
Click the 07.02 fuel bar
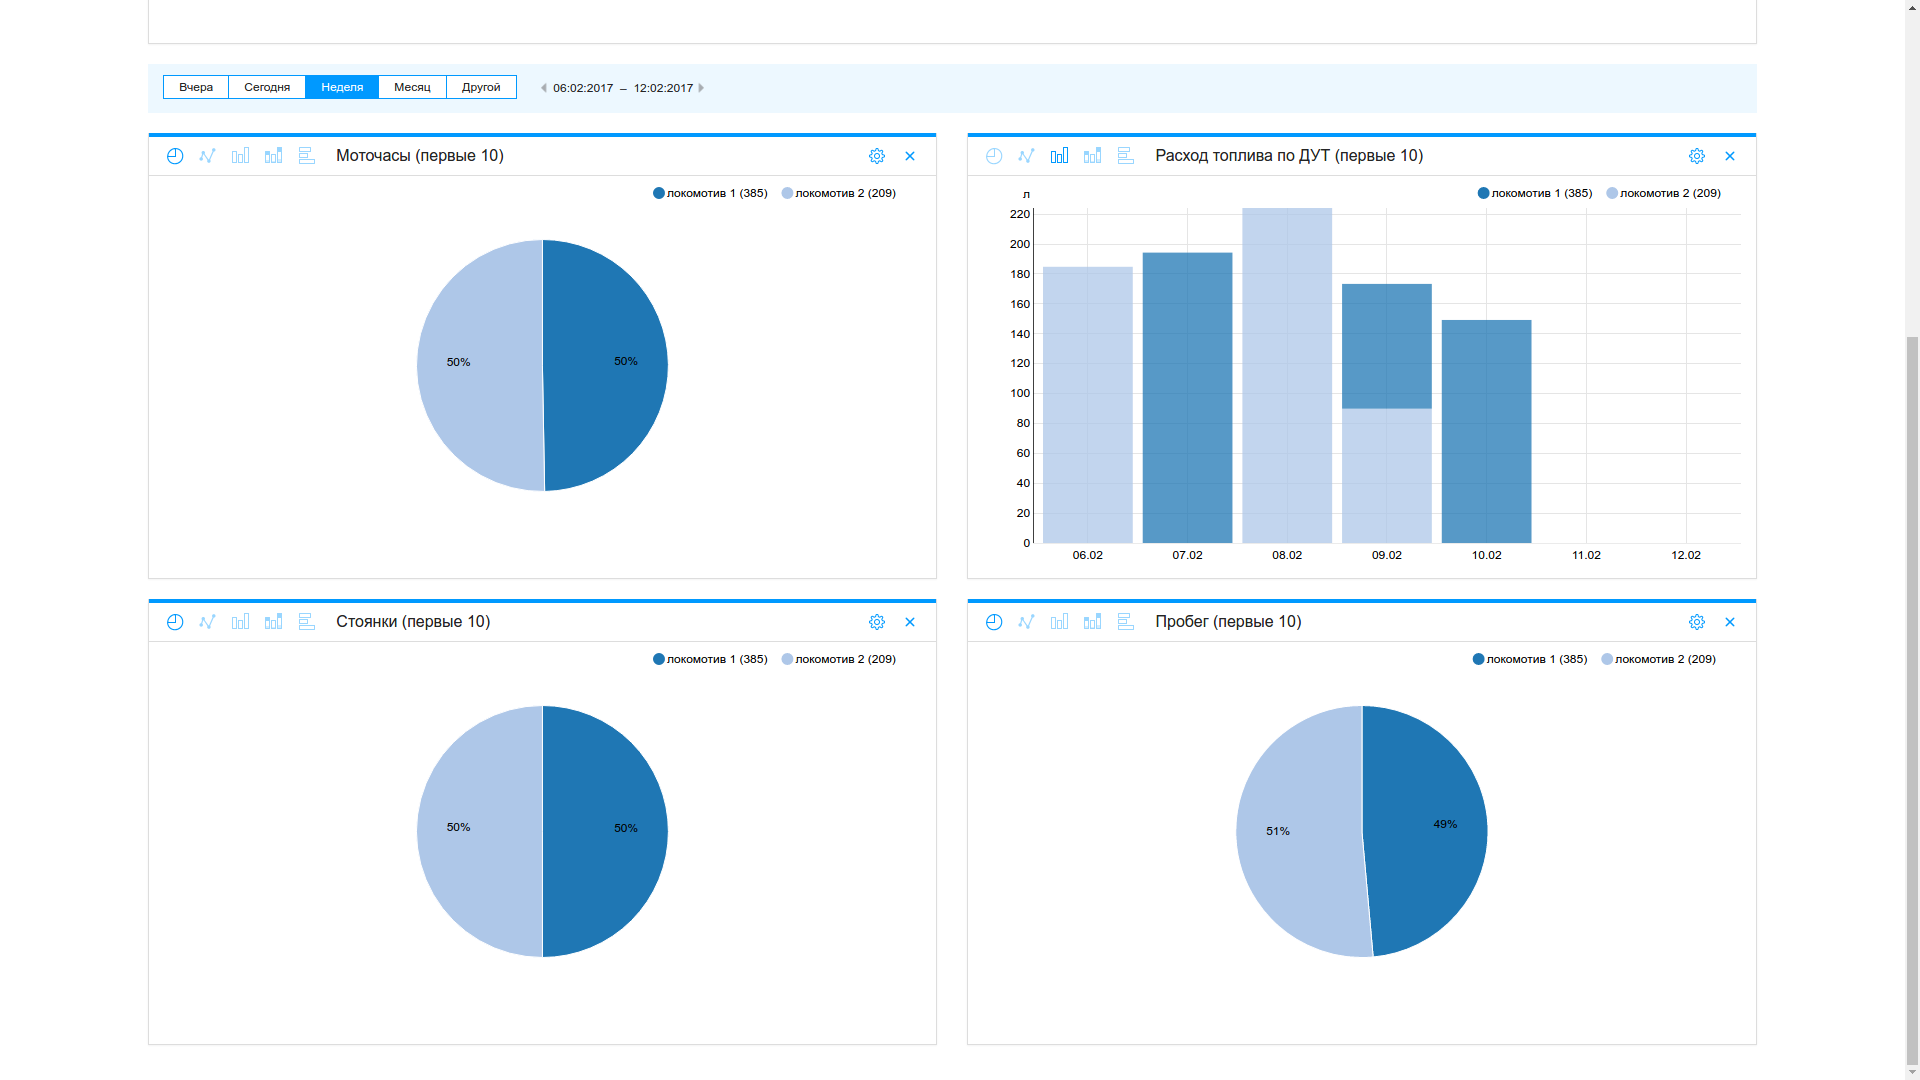tap(1188, 398)
